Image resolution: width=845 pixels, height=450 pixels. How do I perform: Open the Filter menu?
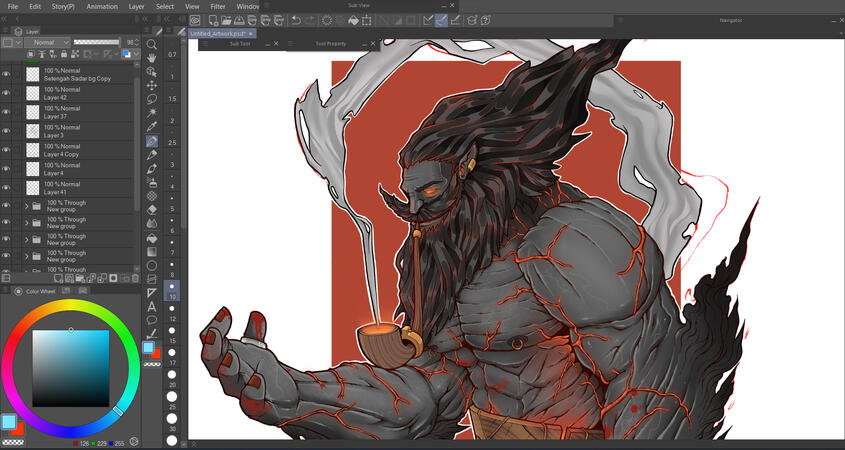click(217, 6)
